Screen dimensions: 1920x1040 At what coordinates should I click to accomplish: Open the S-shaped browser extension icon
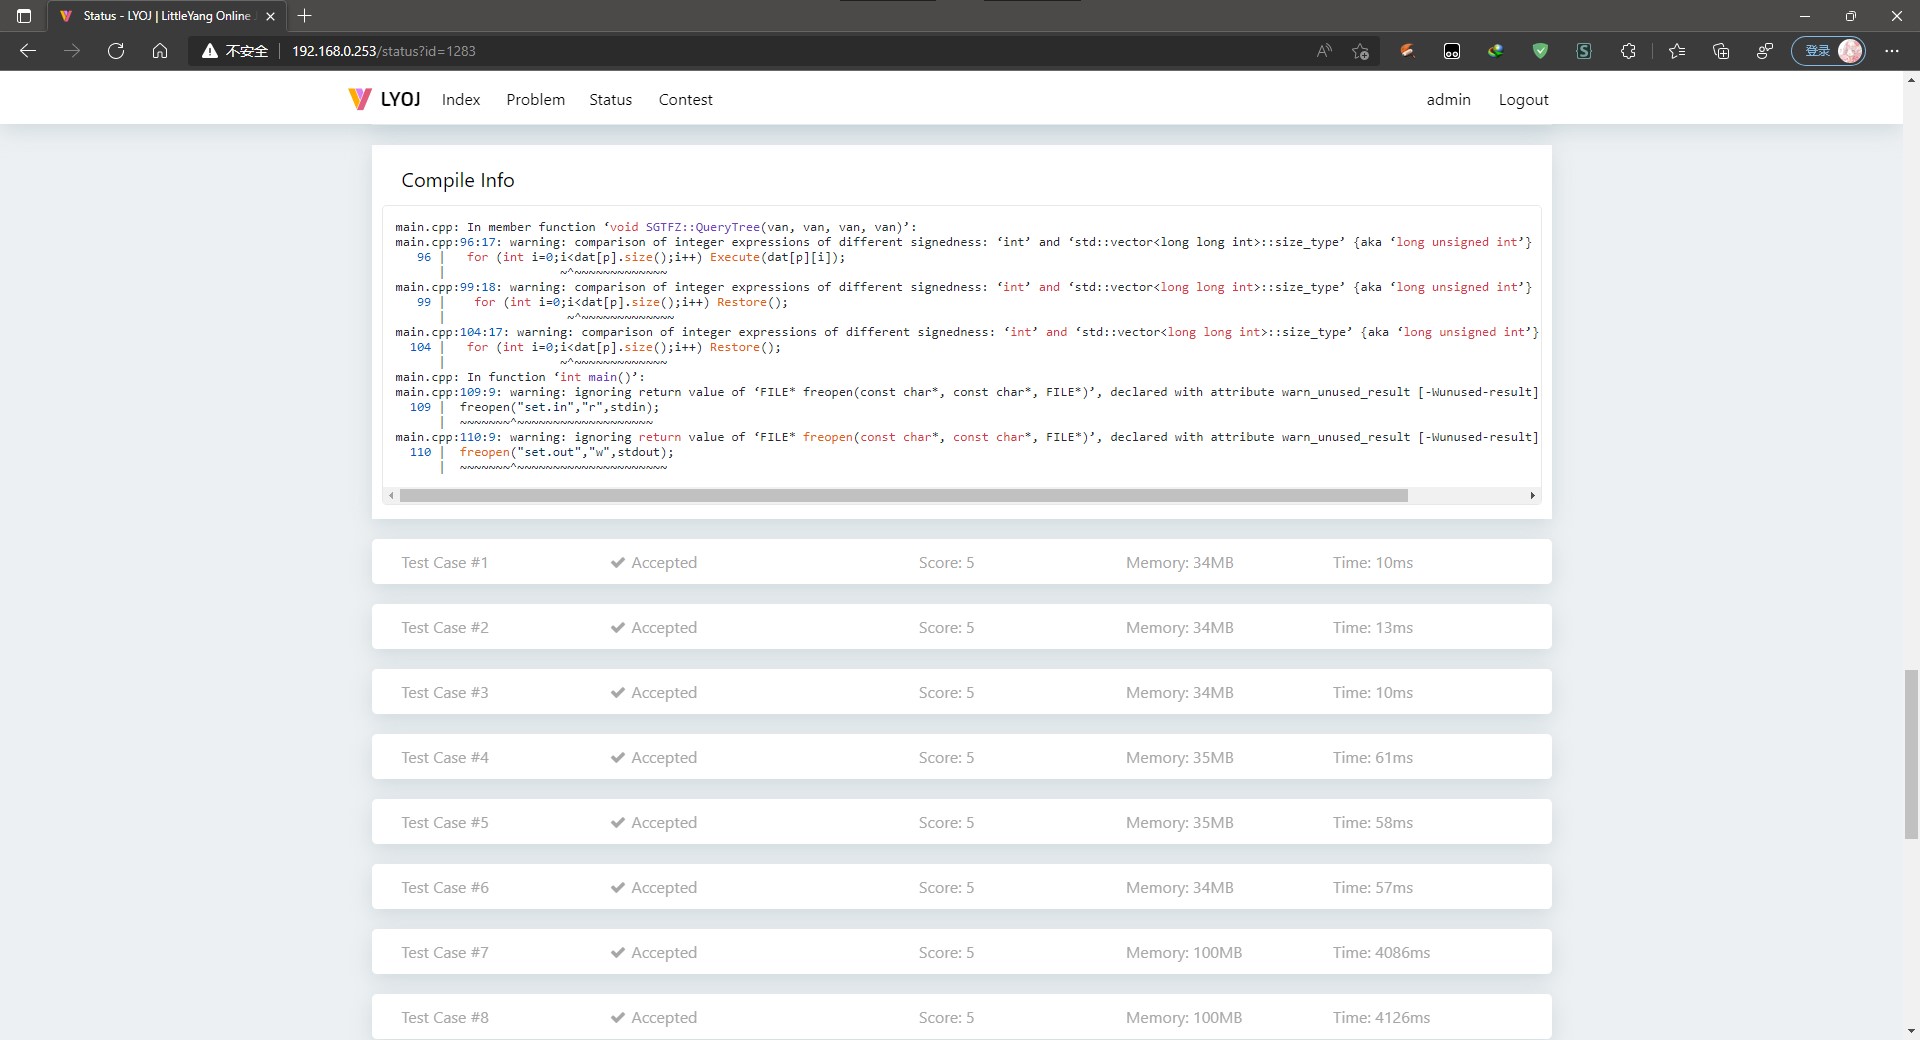click(1583, 51)
